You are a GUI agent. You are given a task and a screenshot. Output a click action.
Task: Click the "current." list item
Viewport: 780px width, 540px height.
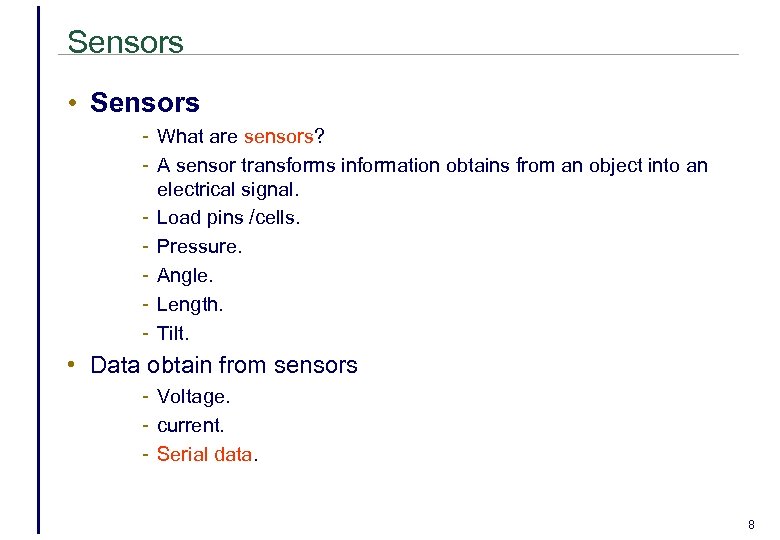coord(190,425)
